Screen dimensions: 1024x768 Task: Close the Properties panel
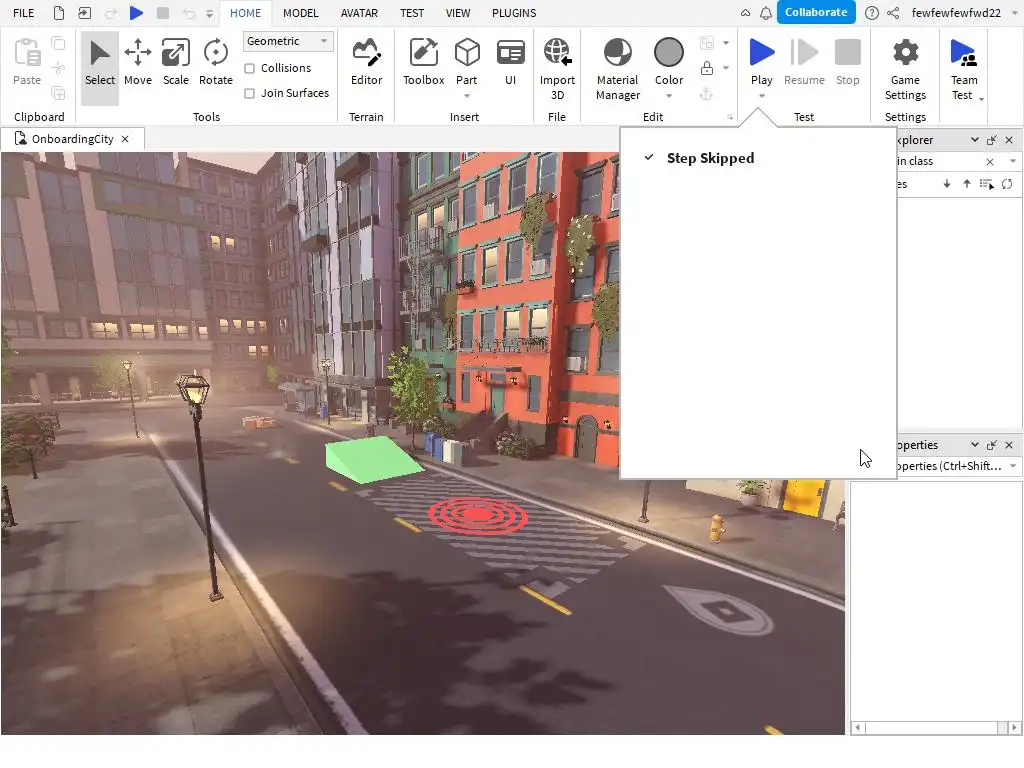pyautogui.click(x=1009, y=445)
